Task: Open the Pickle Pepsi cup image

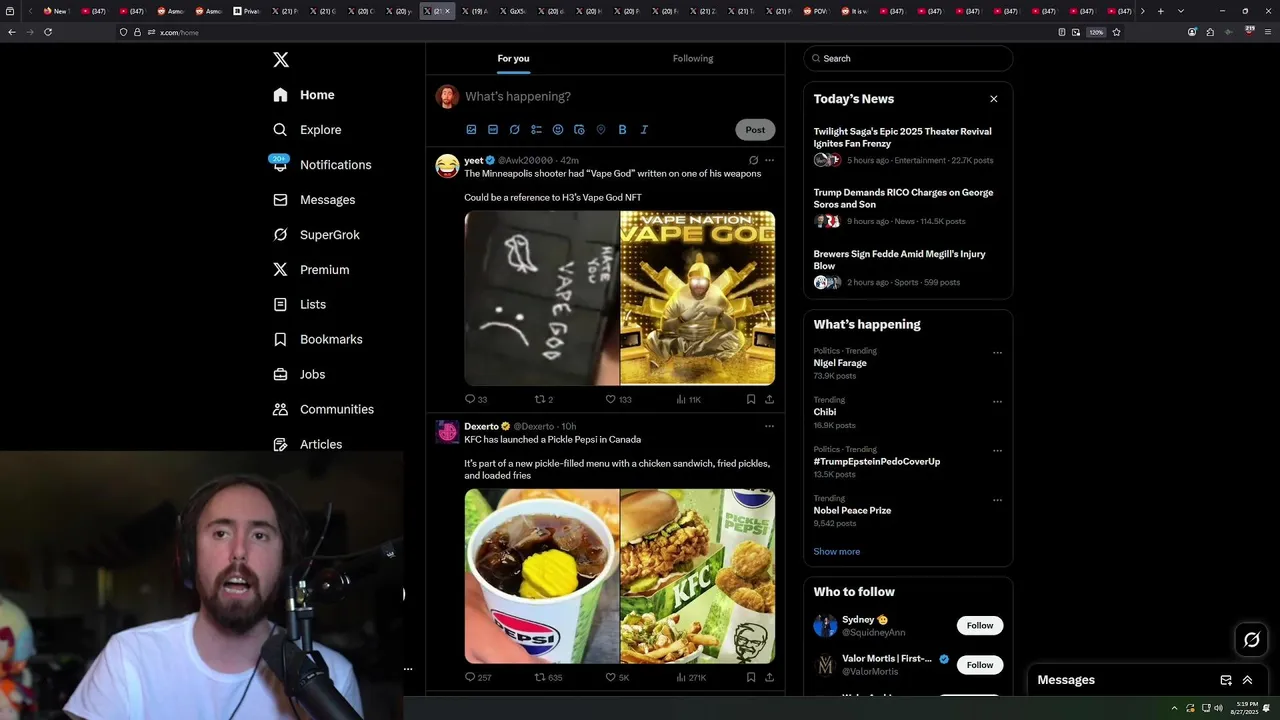Action: click(541, 576)
